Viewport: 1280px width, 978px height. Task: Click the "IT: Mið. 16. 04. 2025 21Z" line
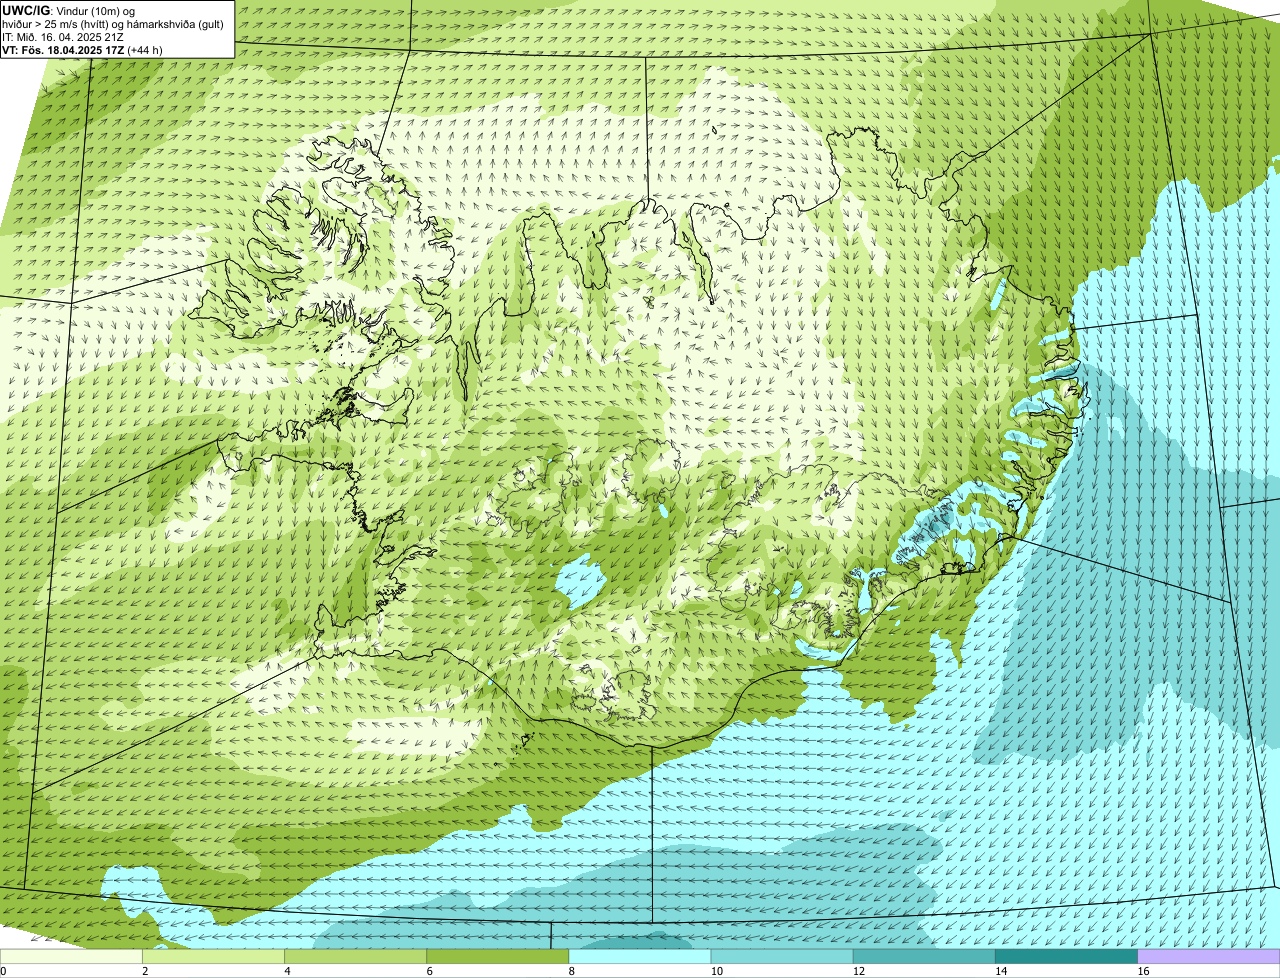[x=63, y=37]
